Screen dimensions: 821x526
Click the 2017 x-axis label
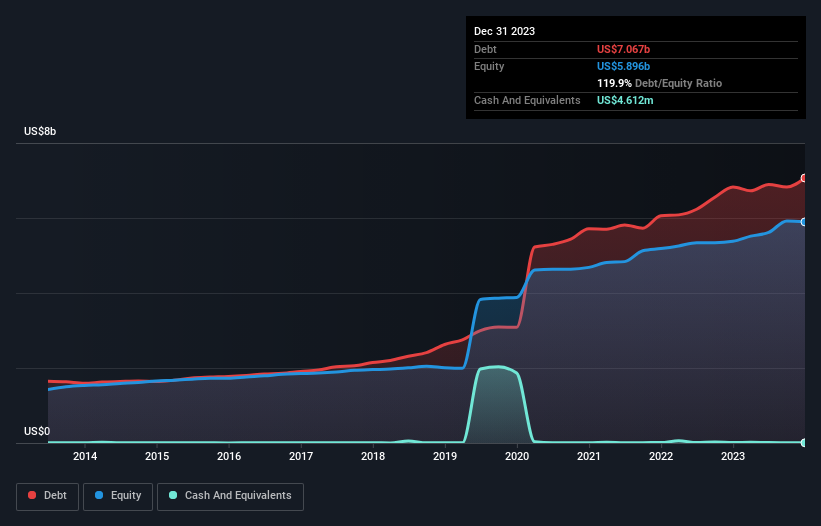tap(301, 456)
